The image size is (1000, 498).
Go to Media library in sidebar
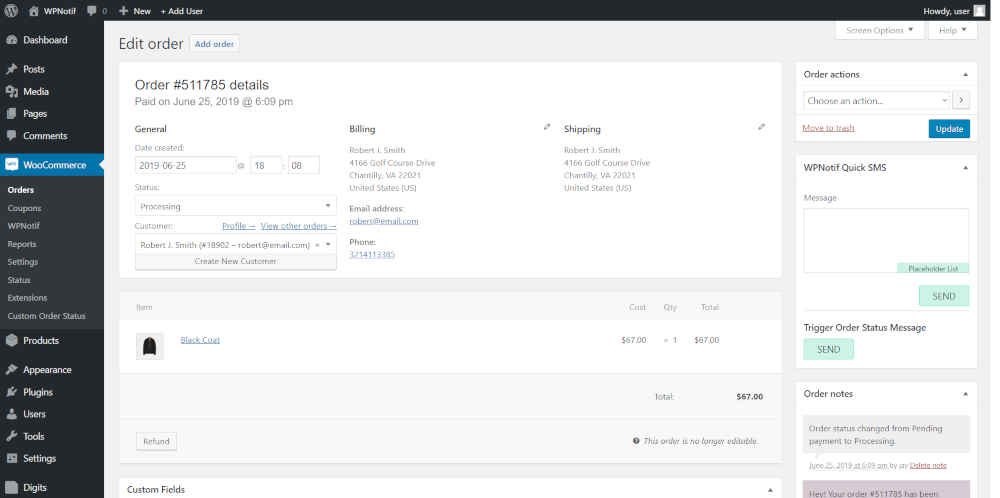point(36,91)
